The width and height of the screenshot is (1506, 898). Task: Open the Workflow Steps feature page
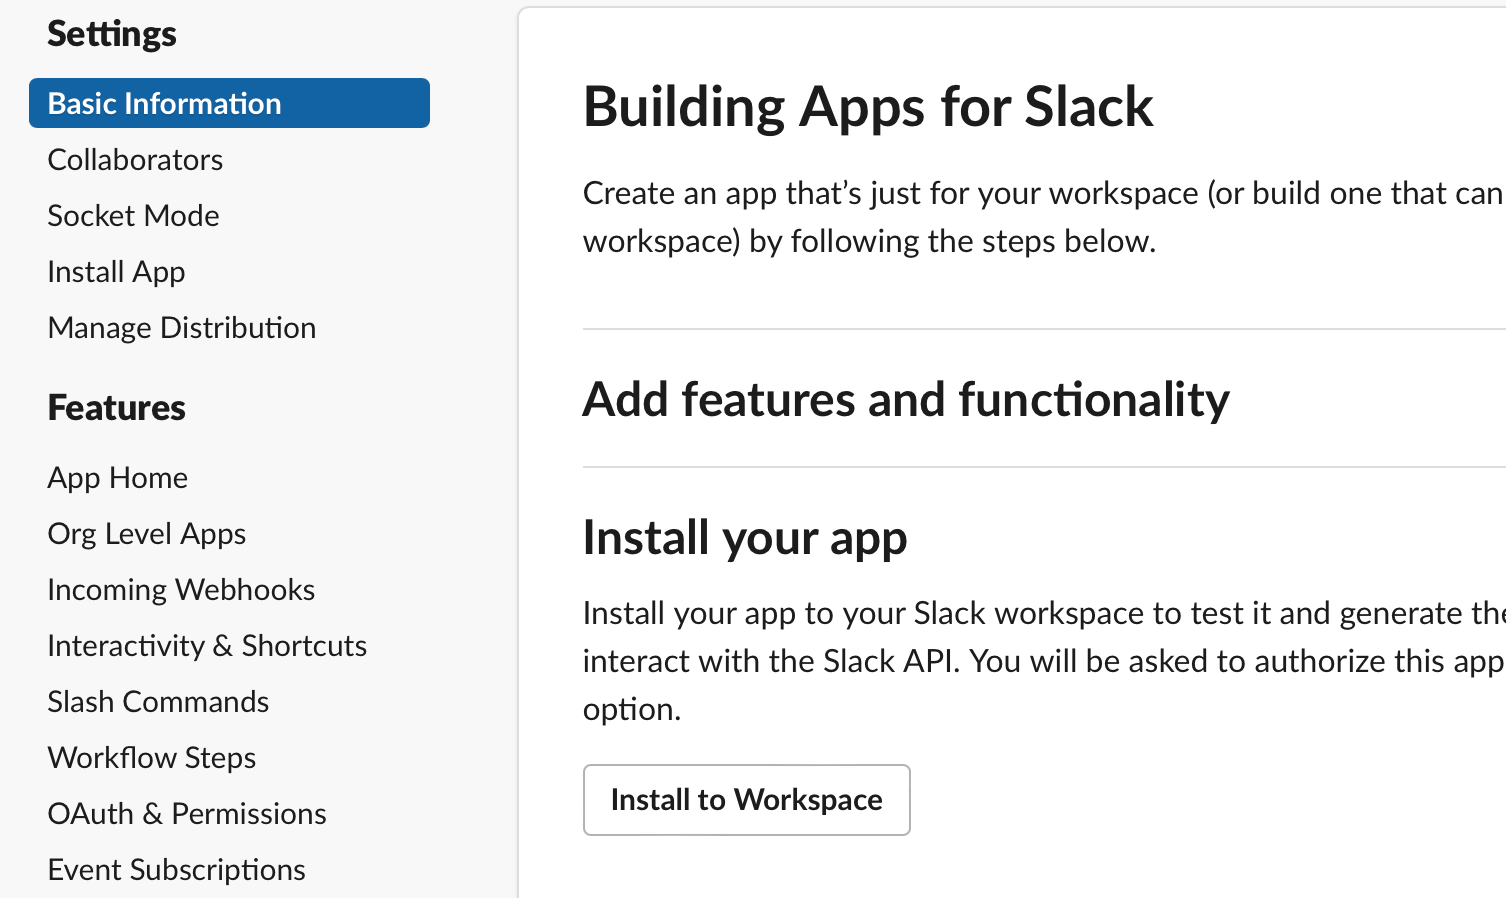tap(151, 757)
